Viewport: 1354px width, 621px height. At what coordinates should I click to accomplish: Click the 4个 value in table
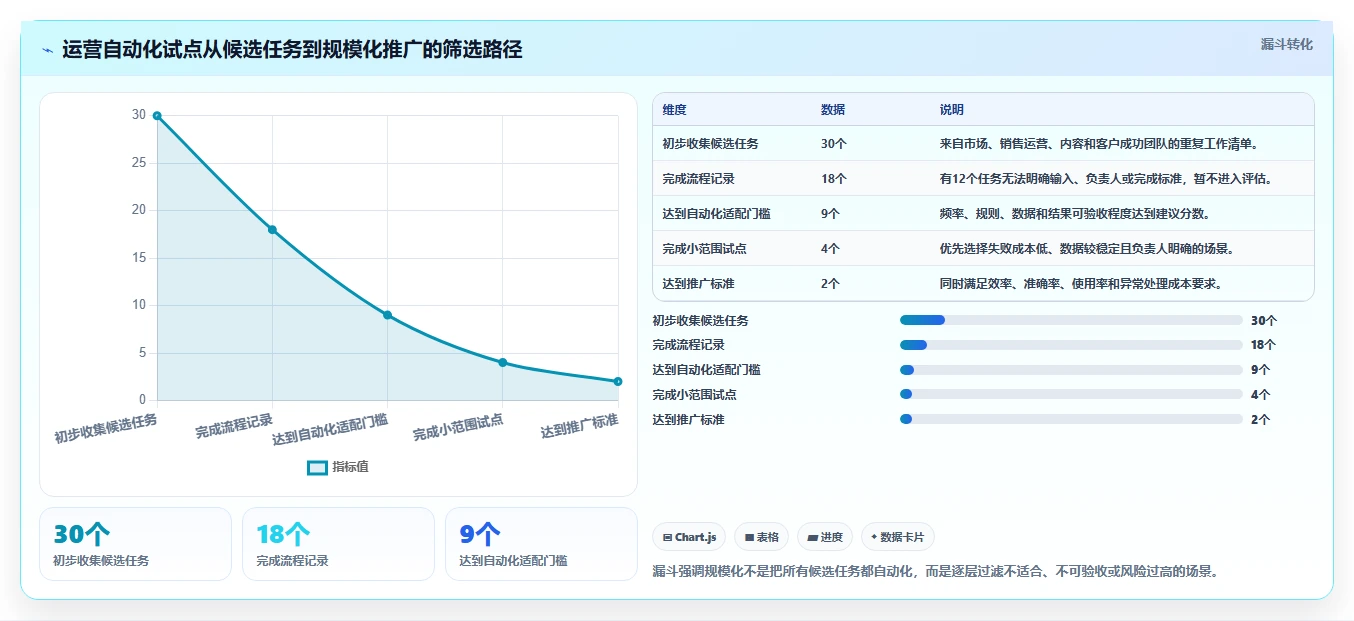click(x=830, y=249)
